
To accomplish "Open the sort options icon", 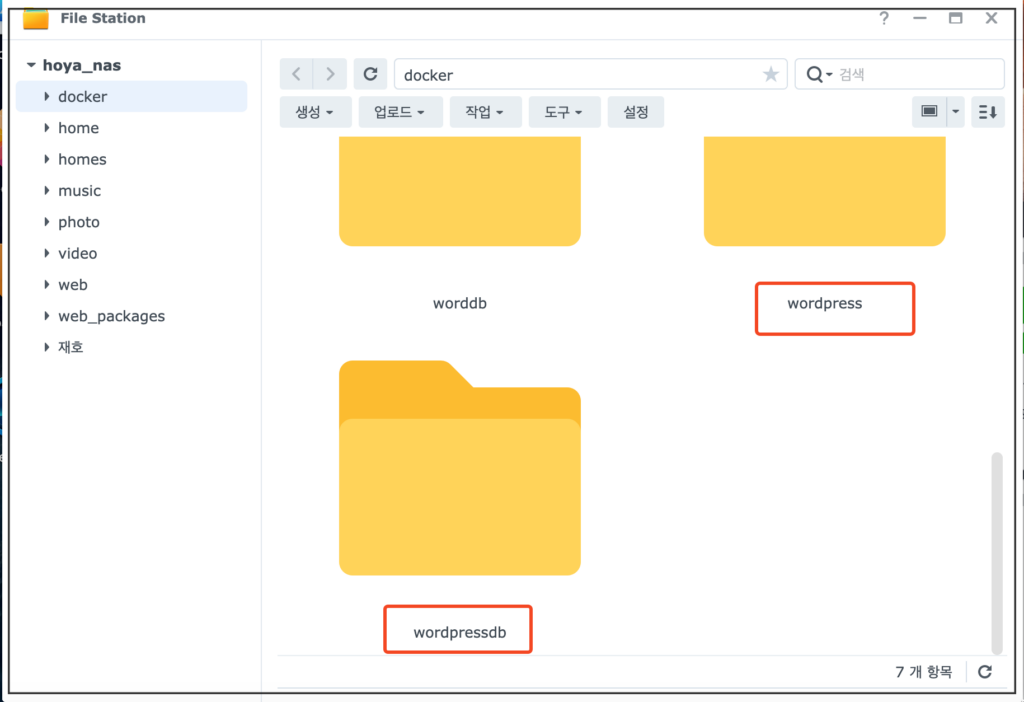I will (987, 112).
